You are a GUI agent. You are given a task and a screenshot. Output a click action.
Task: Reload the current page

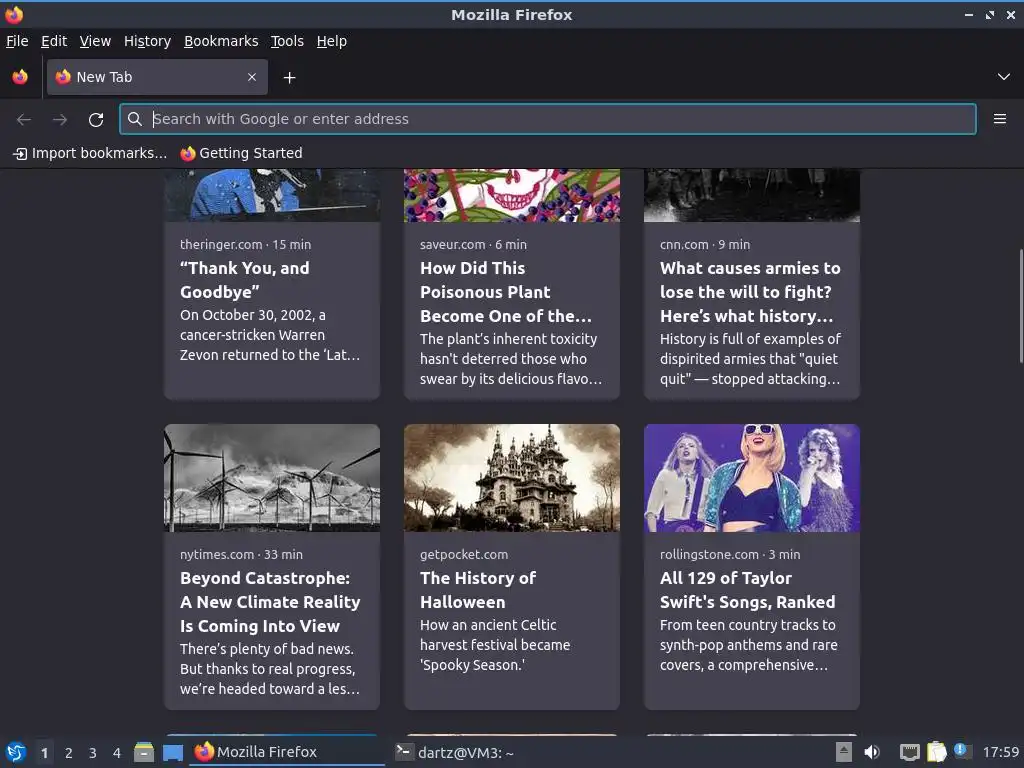pos(96,119)
